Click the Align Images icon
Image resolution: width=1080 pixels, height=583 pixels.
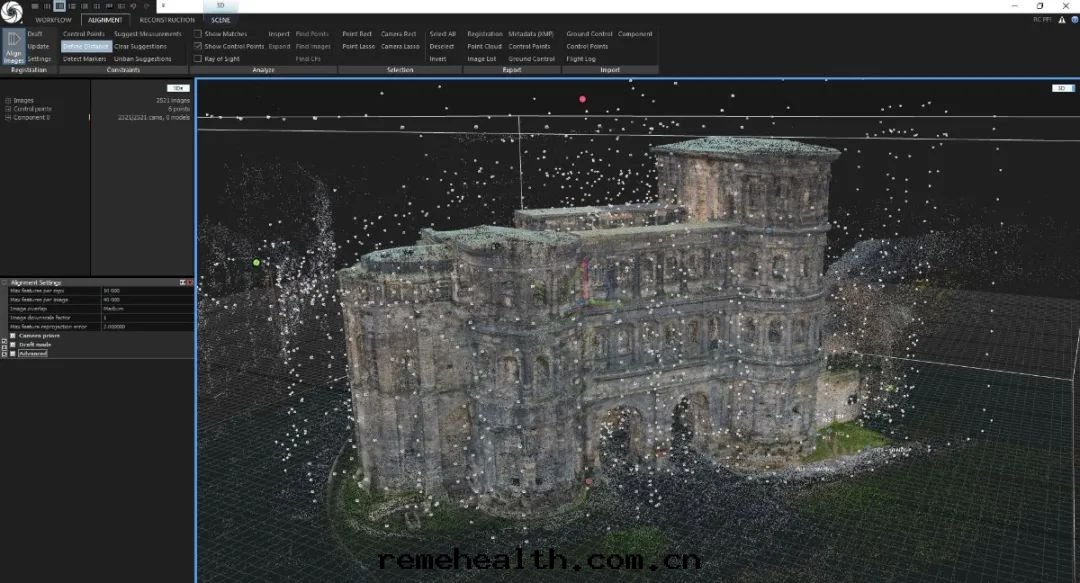[14, 47]
